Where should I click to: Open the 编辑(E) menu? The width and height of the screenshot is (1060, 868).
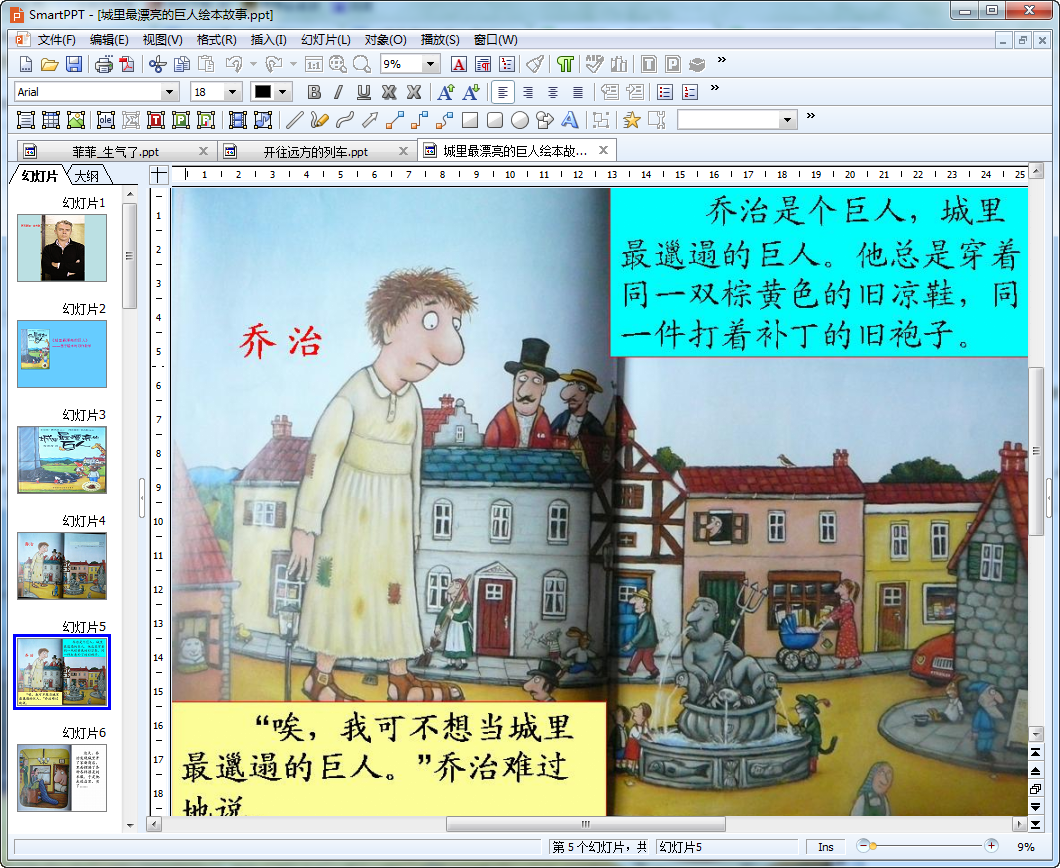(x=109, y=40)
